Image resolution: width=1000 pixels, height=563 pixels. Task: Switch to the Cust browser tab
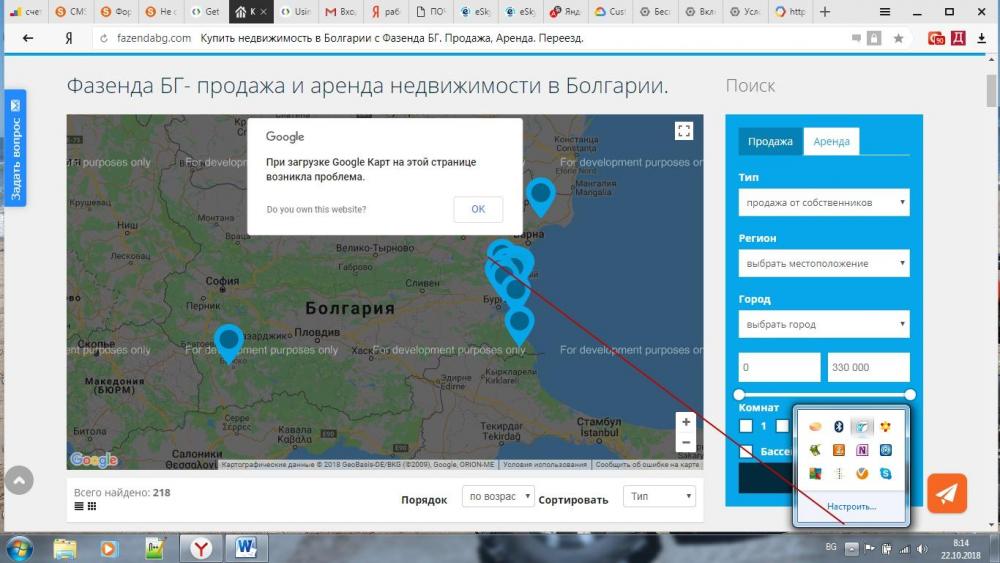[x=610, y=11]
